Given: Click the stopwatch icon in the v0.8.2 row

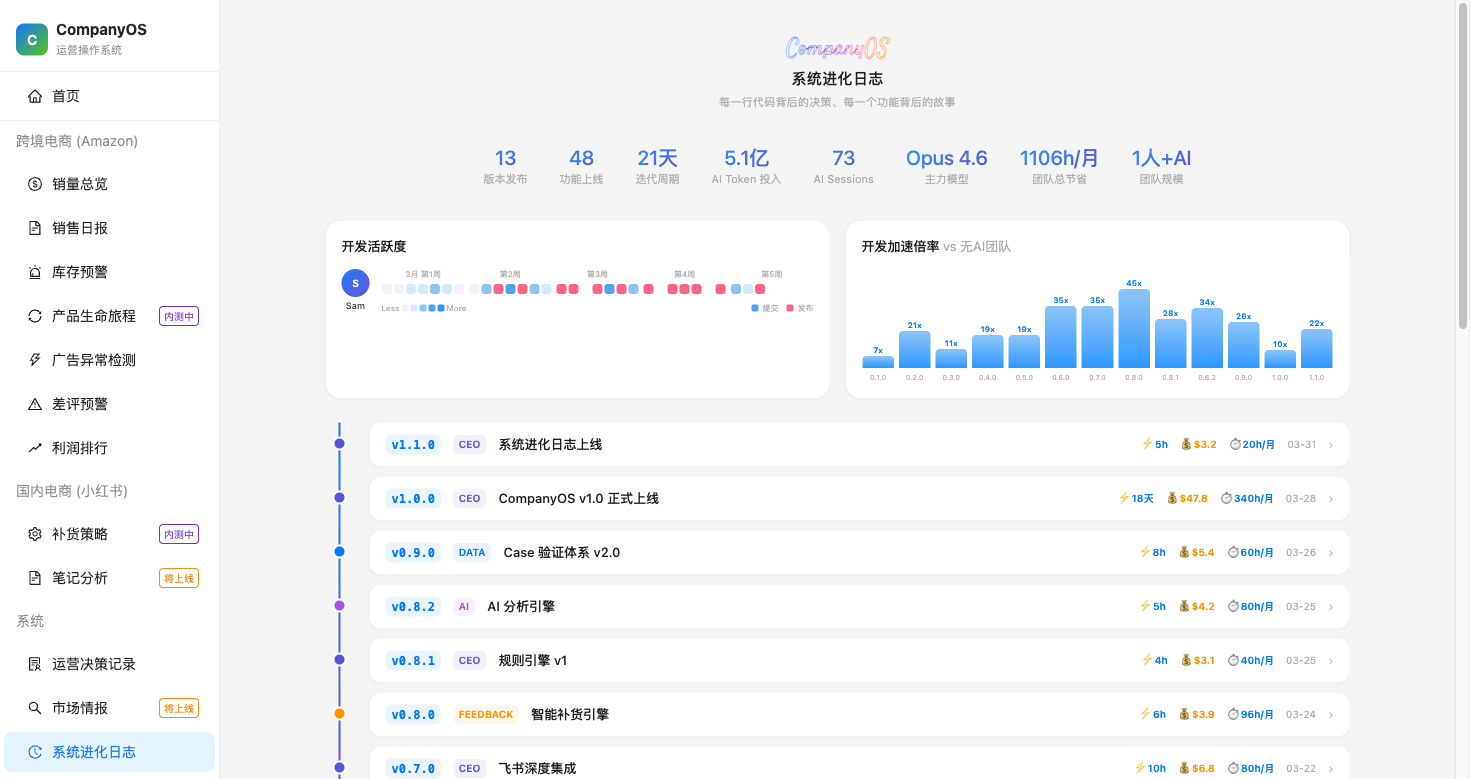Looking at the screenshot, I should [1234, 606].
